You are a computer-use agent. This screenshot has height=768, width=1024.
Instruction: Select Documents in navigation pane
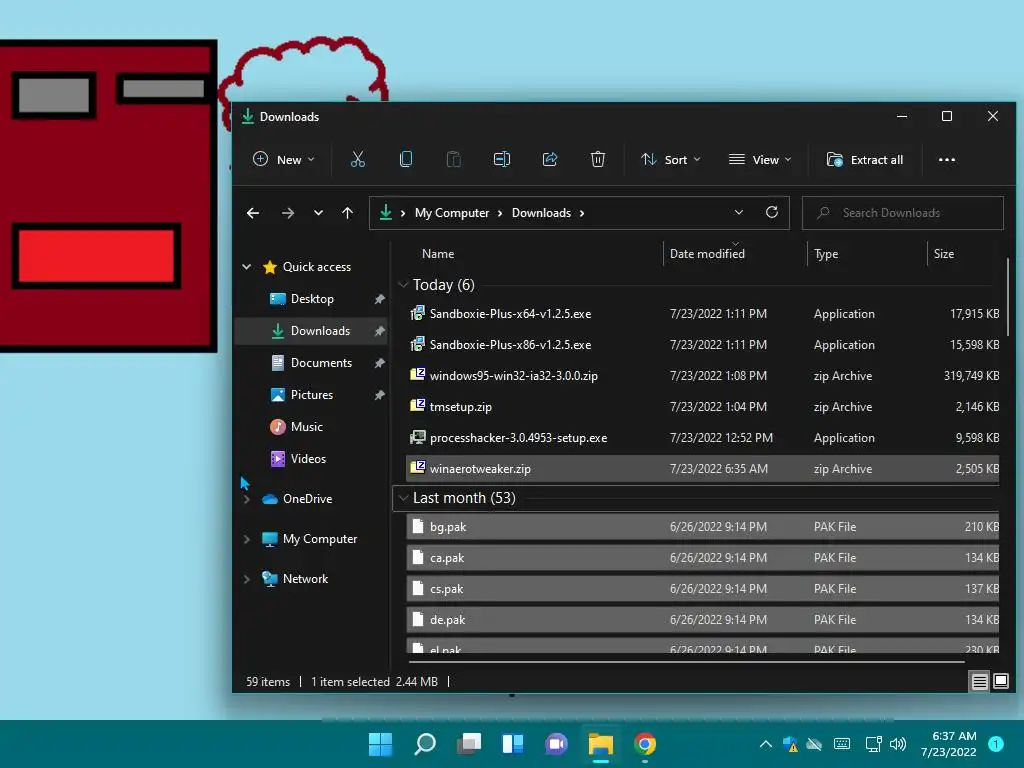pyautogui.click(x=312, y=363)
